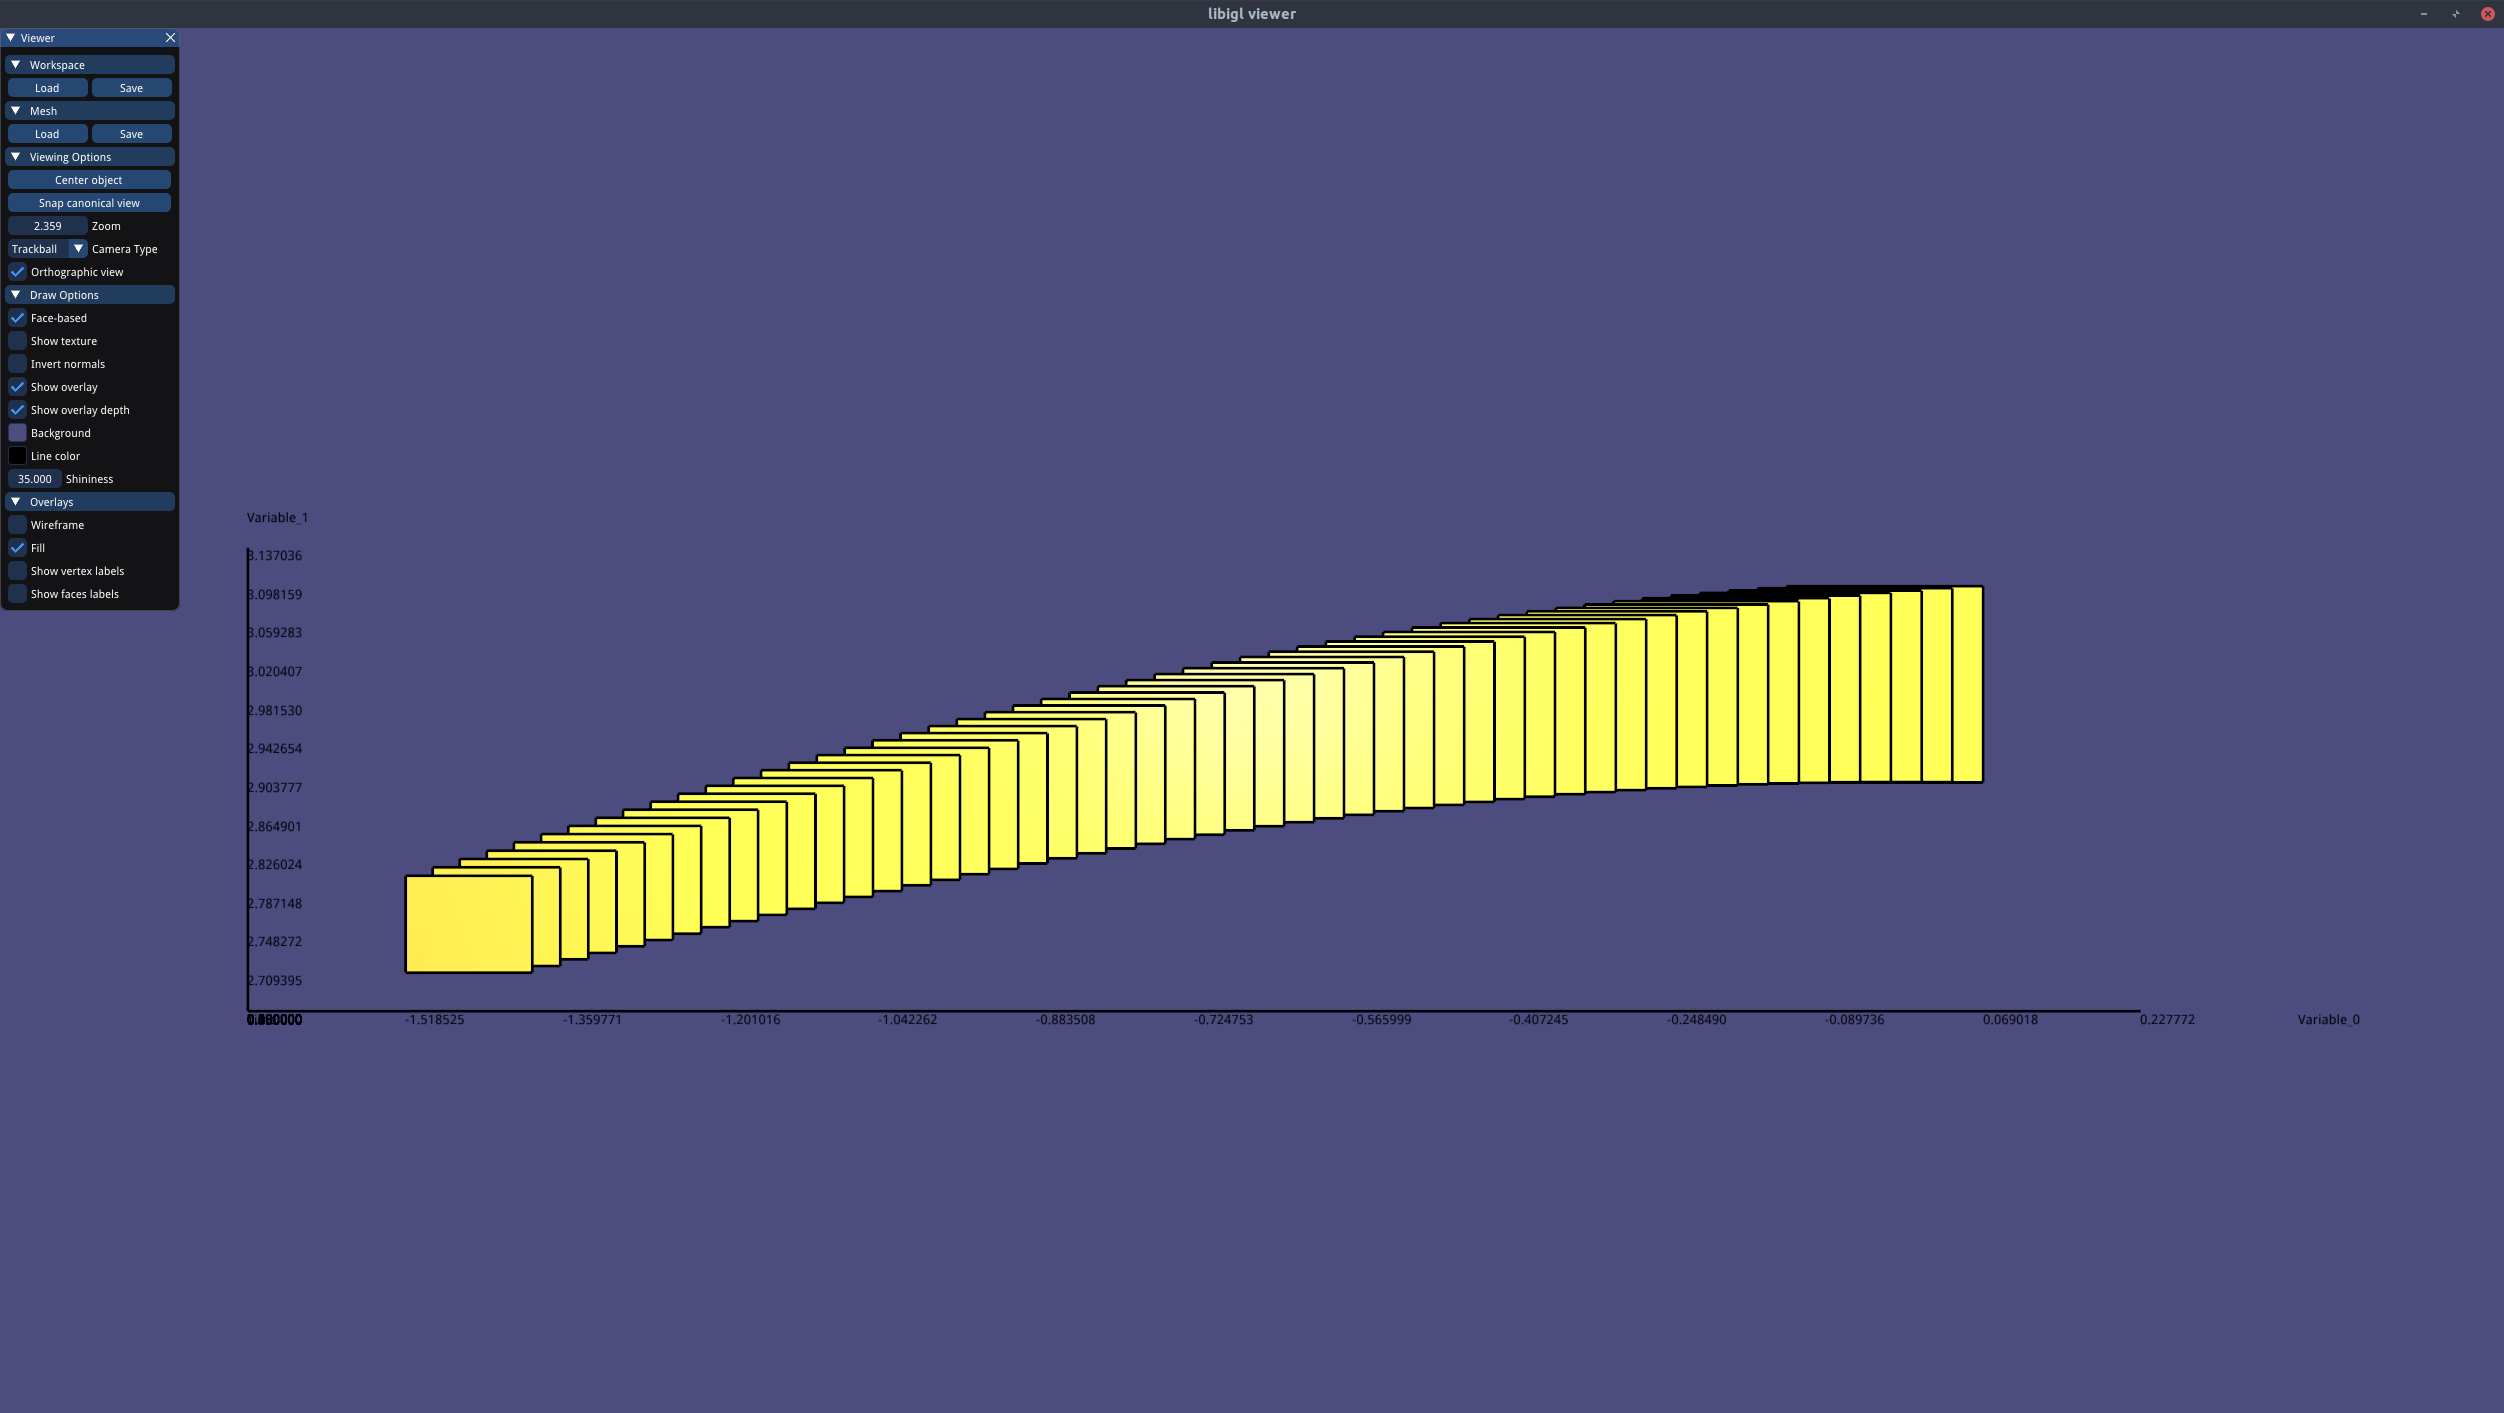Click x-axis tick label -0.724753
The height and width of the screenshot is (1413, 2504).
tap(1223, 1020)
